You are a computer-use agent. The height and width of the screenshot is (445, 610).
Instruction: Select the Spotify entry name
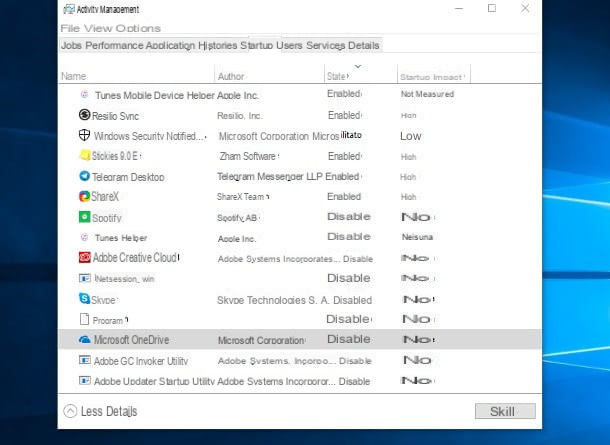point(107,218)
